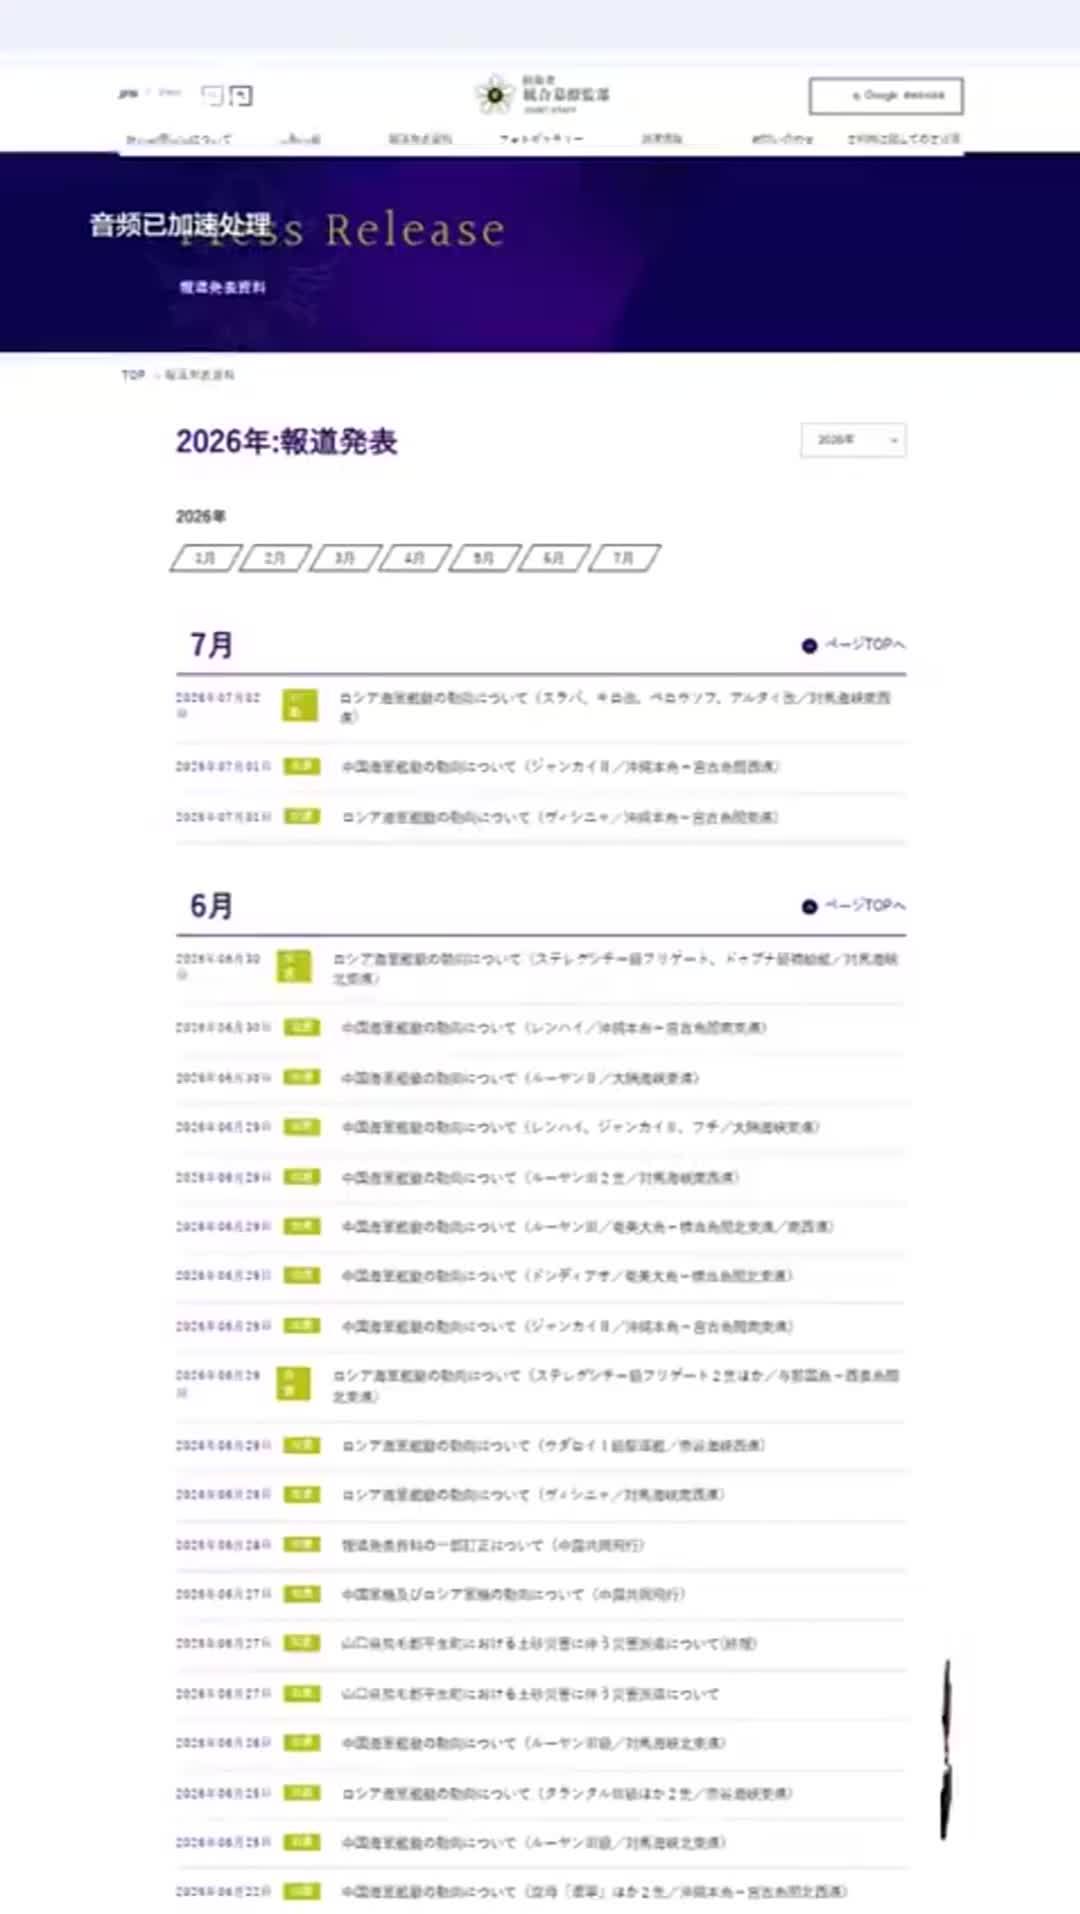The image size is (1080, 1914).
Task: Jump to the 4月 month tab
Action: pyautogui.click(x=415, y=558)
